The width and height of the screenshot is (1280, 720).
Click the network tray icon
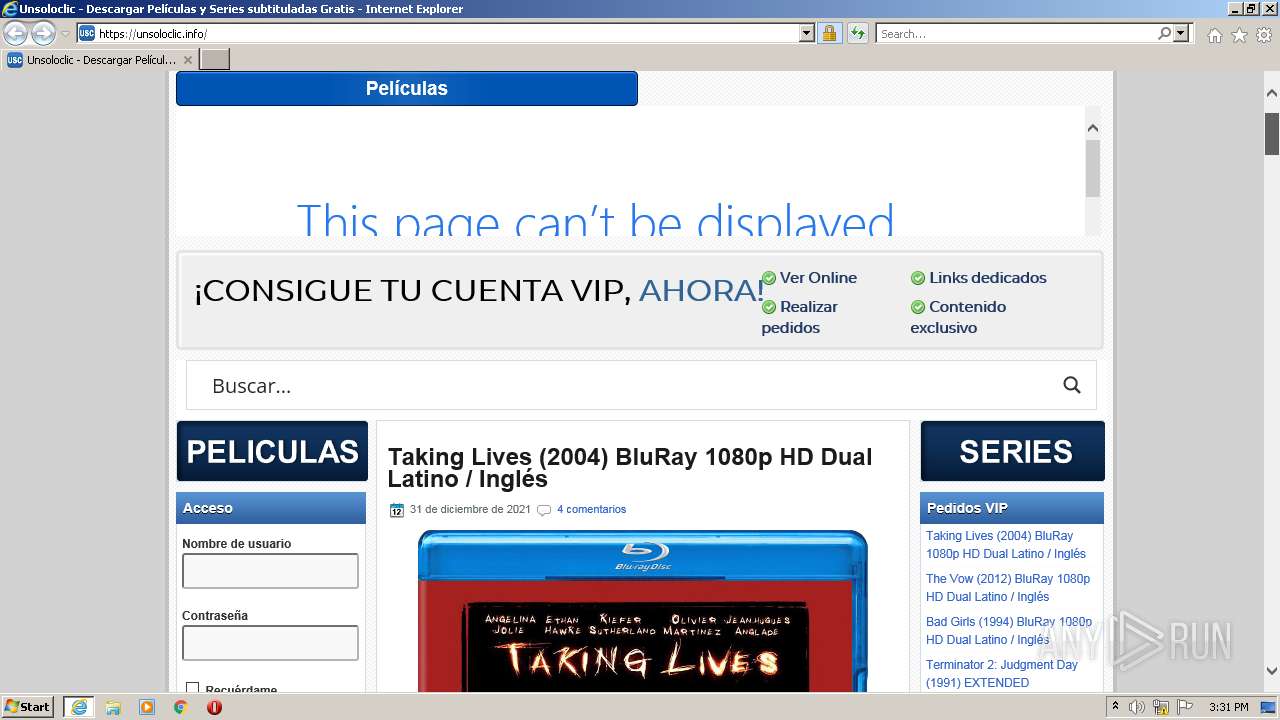[1161, 707]
